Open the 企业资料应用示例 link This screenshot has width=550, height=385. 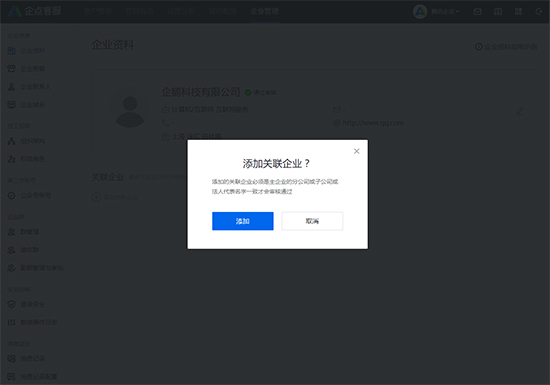tap(506, 47)
